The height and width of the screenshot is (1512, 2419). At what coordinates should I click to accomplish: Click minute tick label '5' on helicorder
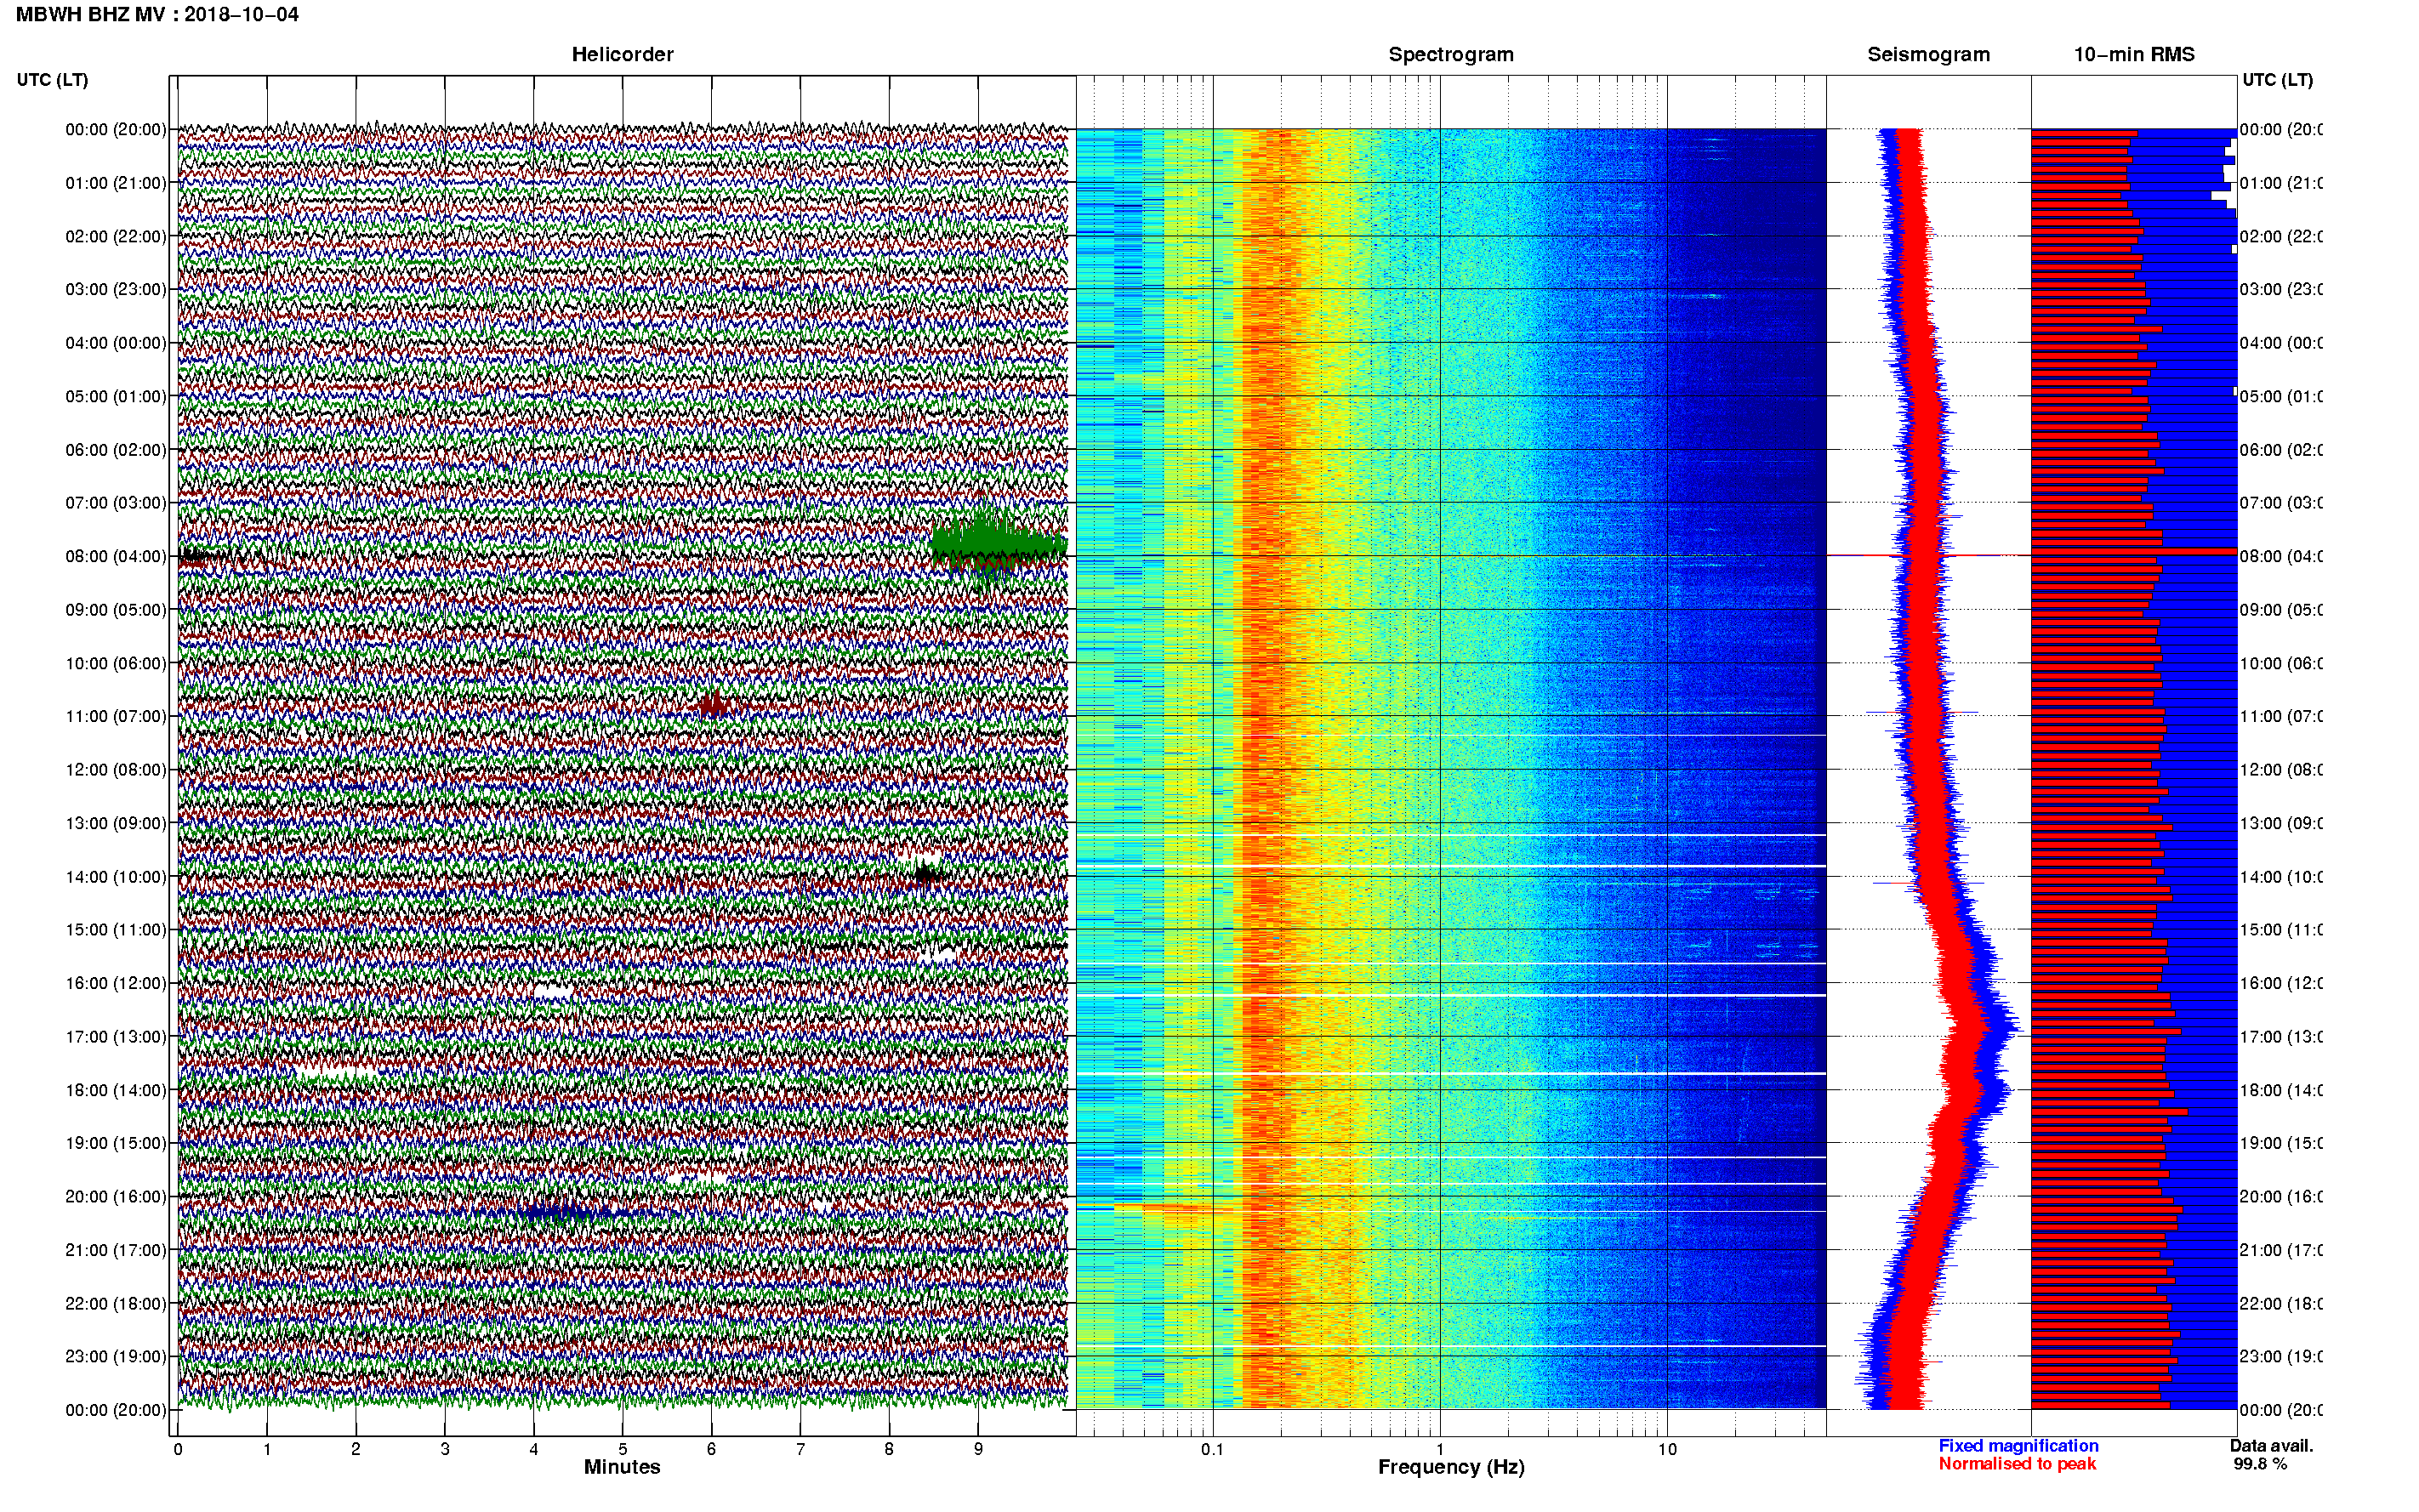click(623, 1449)
